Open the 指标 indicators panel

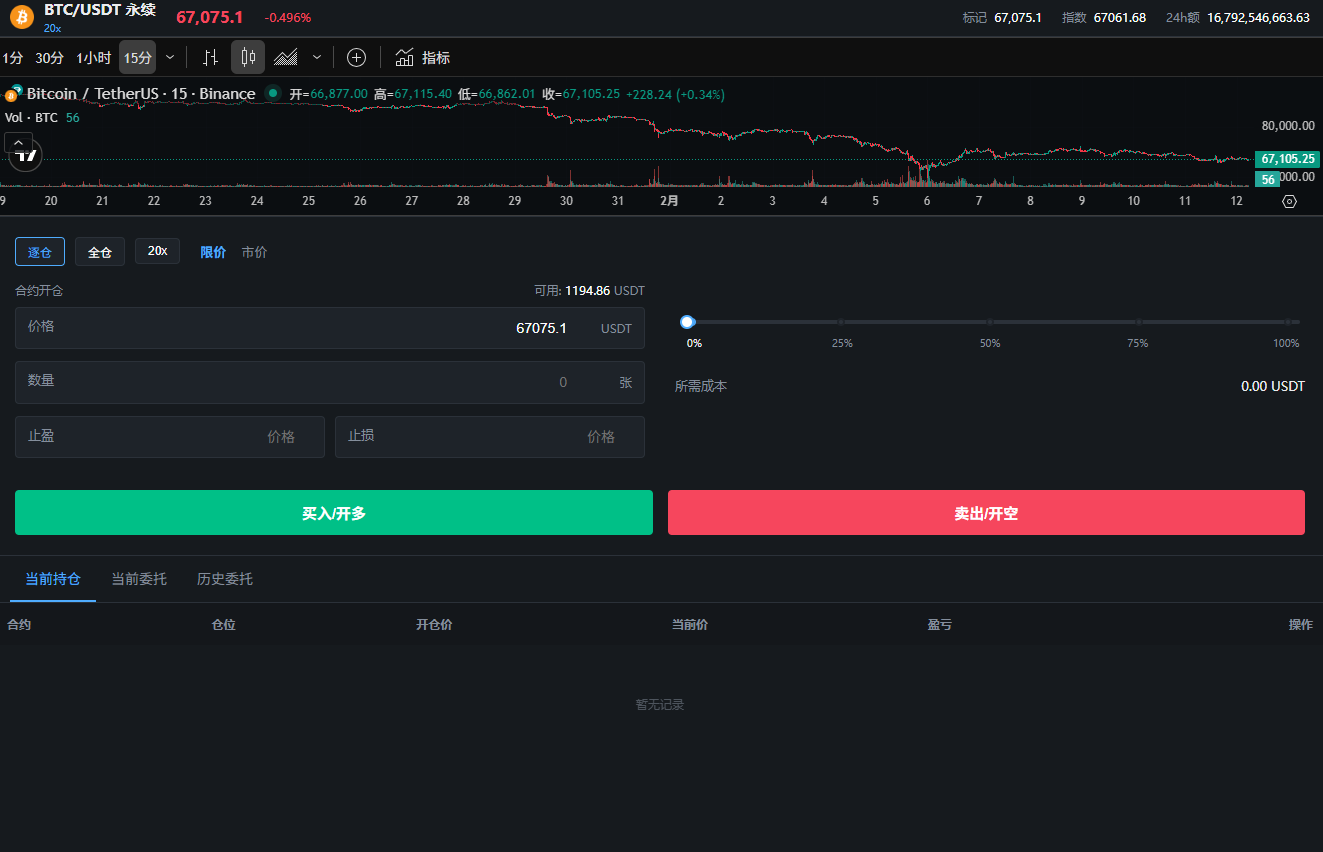[x=423, y=58]
